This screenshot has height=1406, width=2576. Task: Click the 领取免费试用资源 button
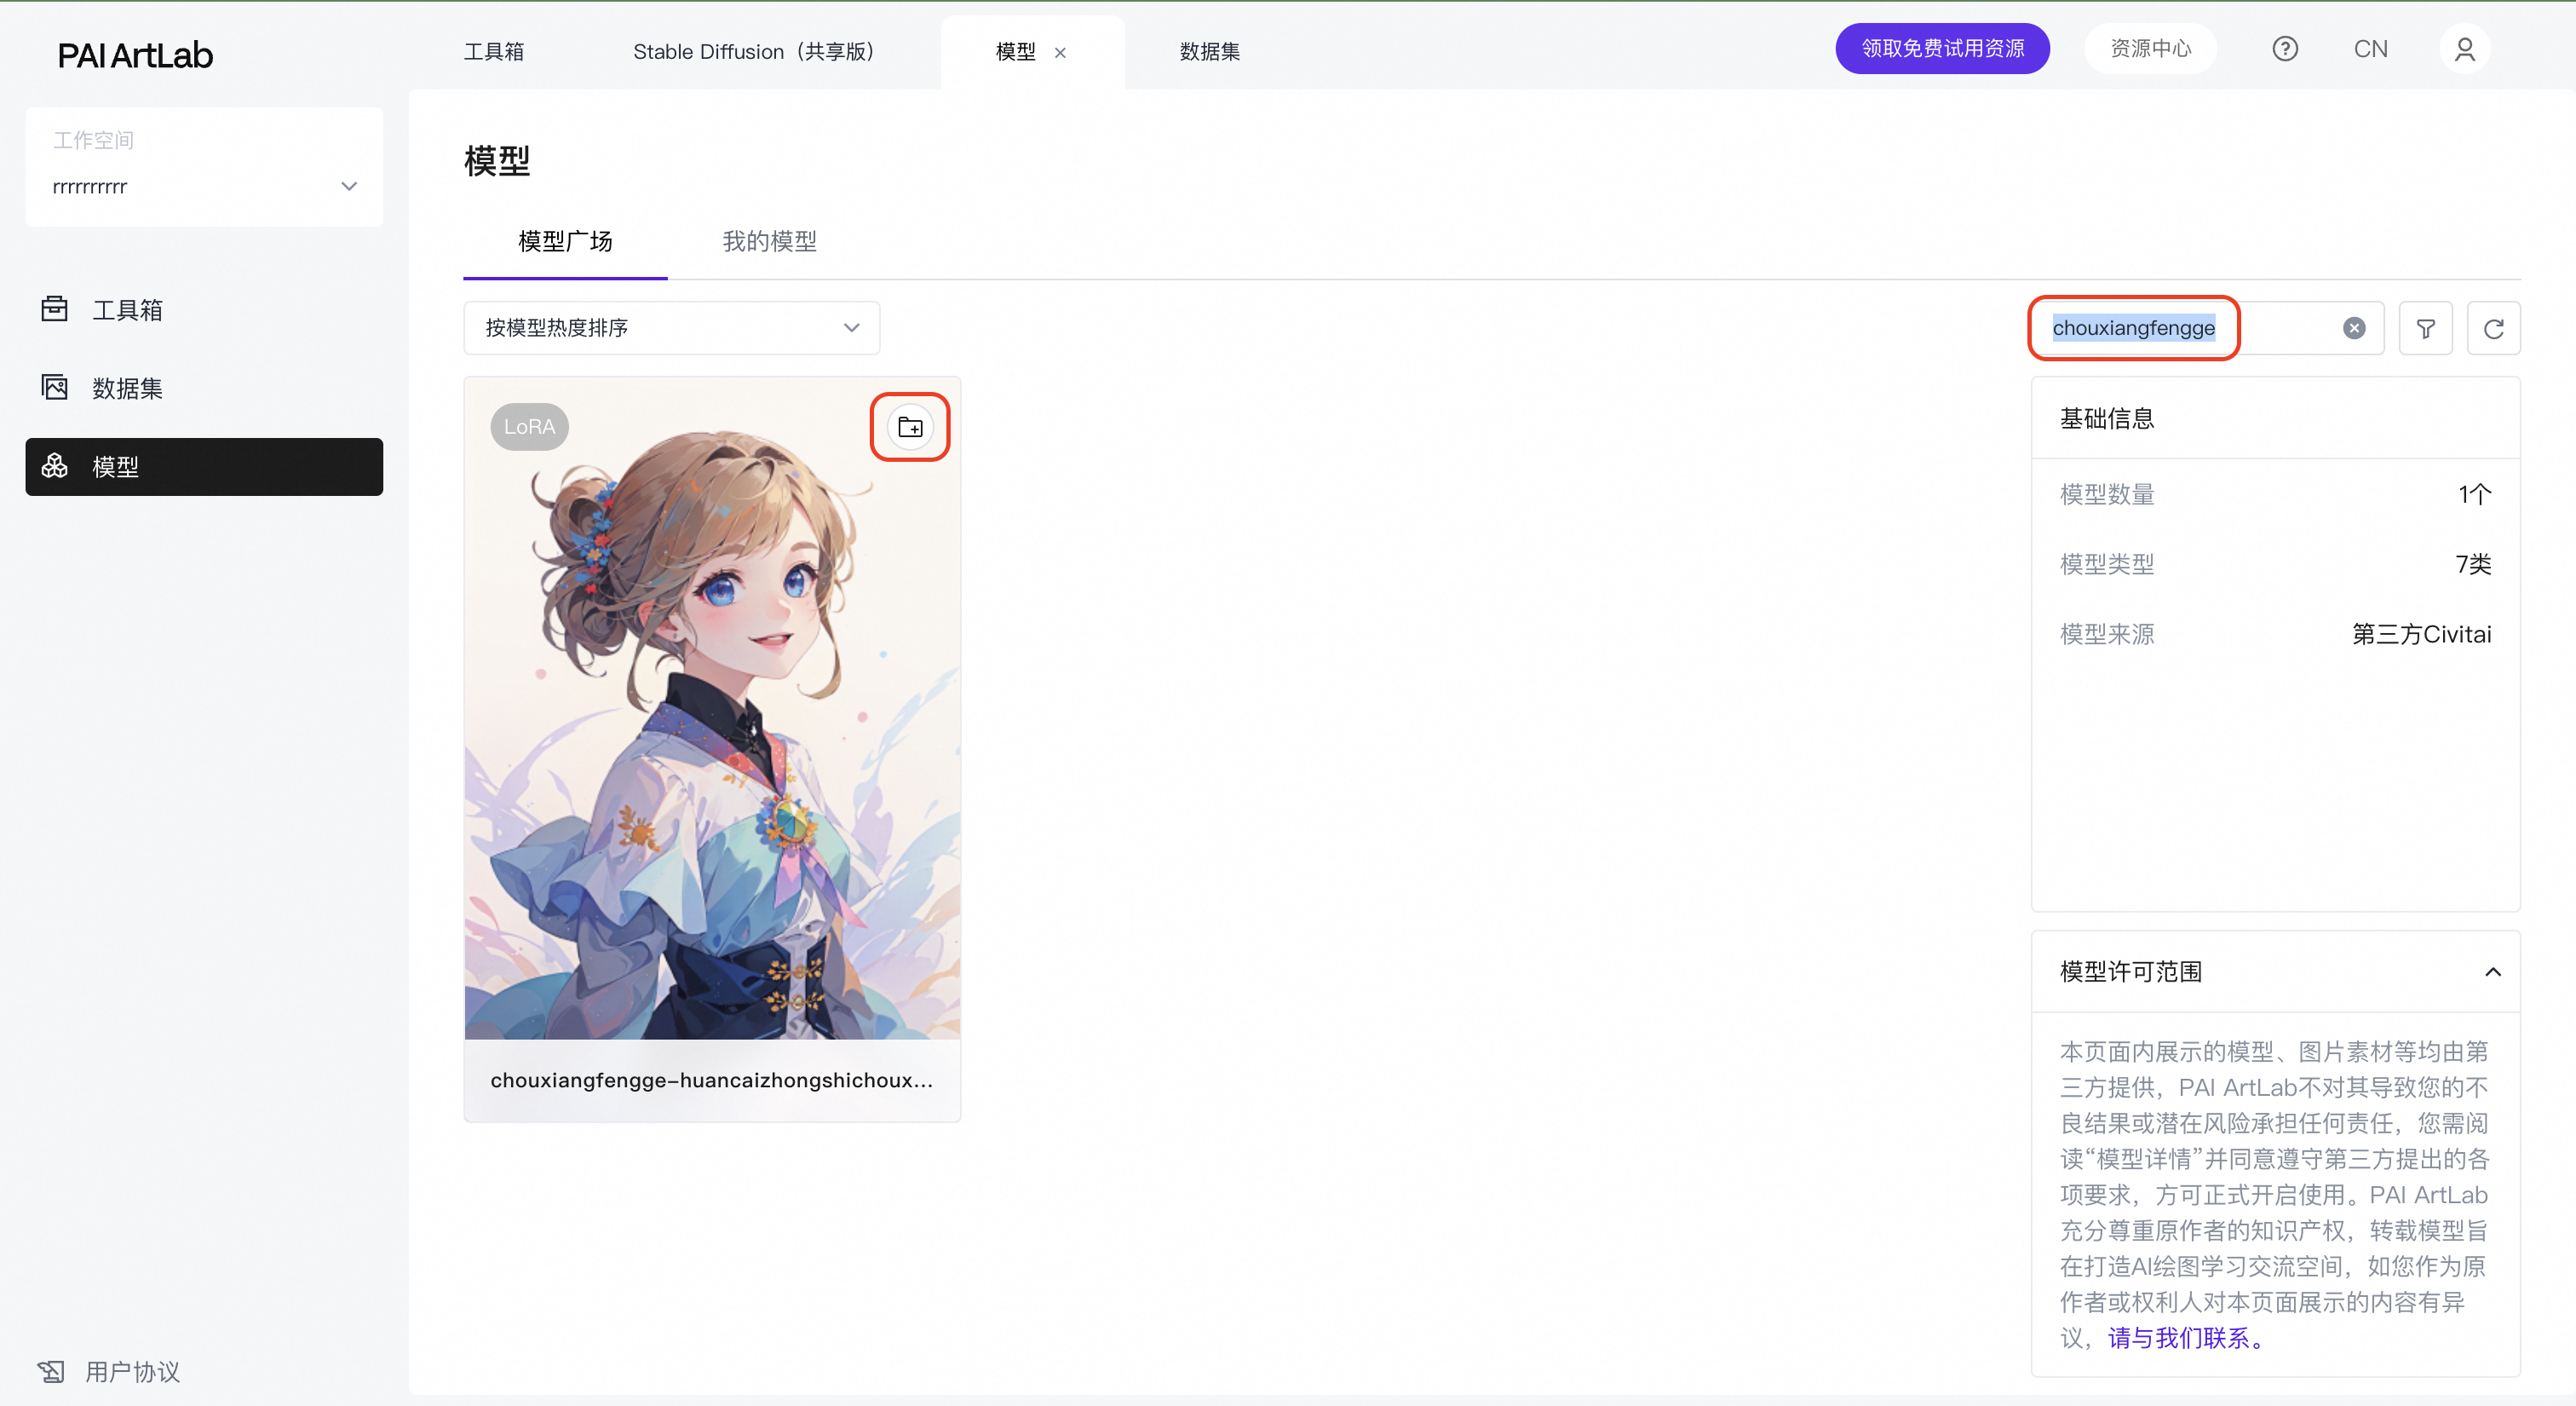pos(1941,49)
